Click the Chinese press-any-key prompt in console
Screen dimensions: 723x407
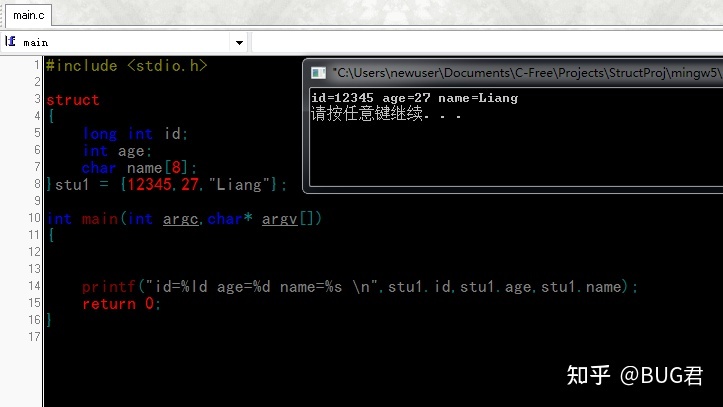pyautogui.click(x=386, y=114)
